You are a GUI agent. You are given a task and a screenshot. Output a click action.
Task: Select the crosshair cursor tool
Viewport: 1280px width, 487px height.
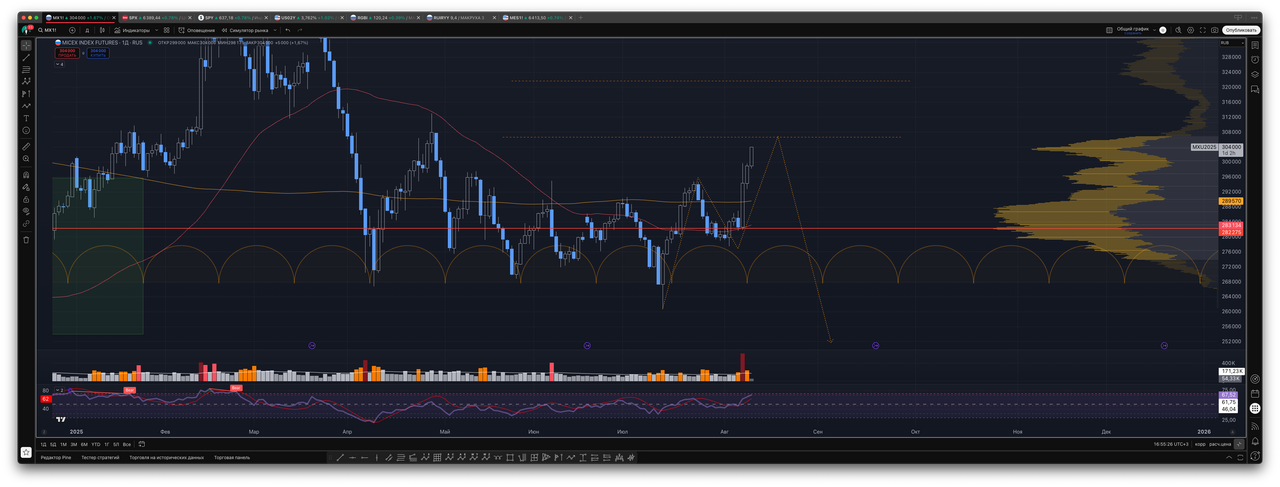point(26,45)
